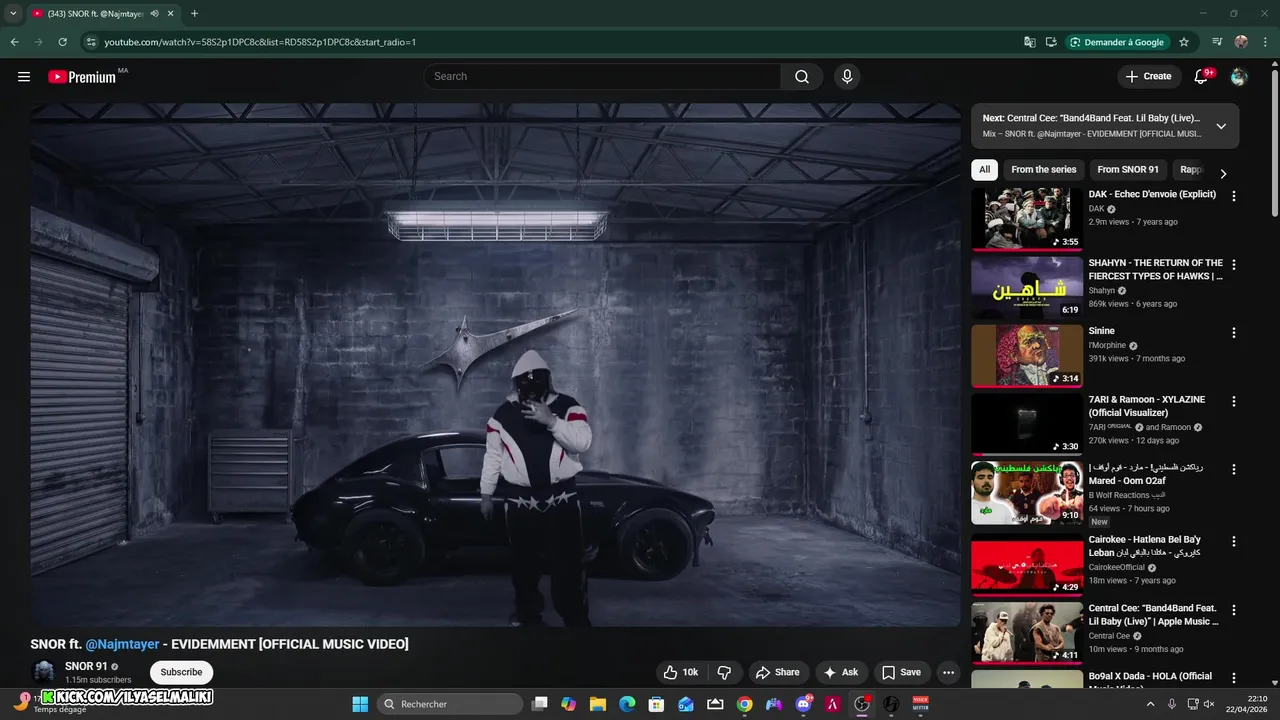The image size is (1280, 720).
Task: Click install app icon in address bar
Action: click(x=1051, y=42)
